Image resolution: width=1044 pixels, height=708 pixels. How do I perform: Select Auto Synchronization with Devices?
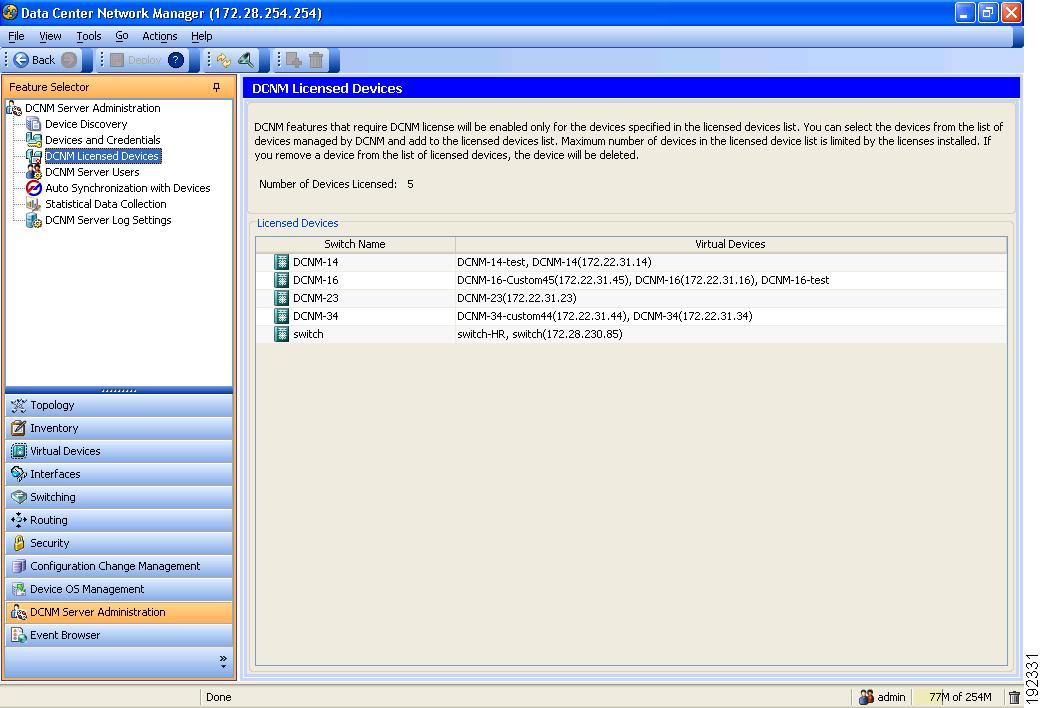(127, 188)
